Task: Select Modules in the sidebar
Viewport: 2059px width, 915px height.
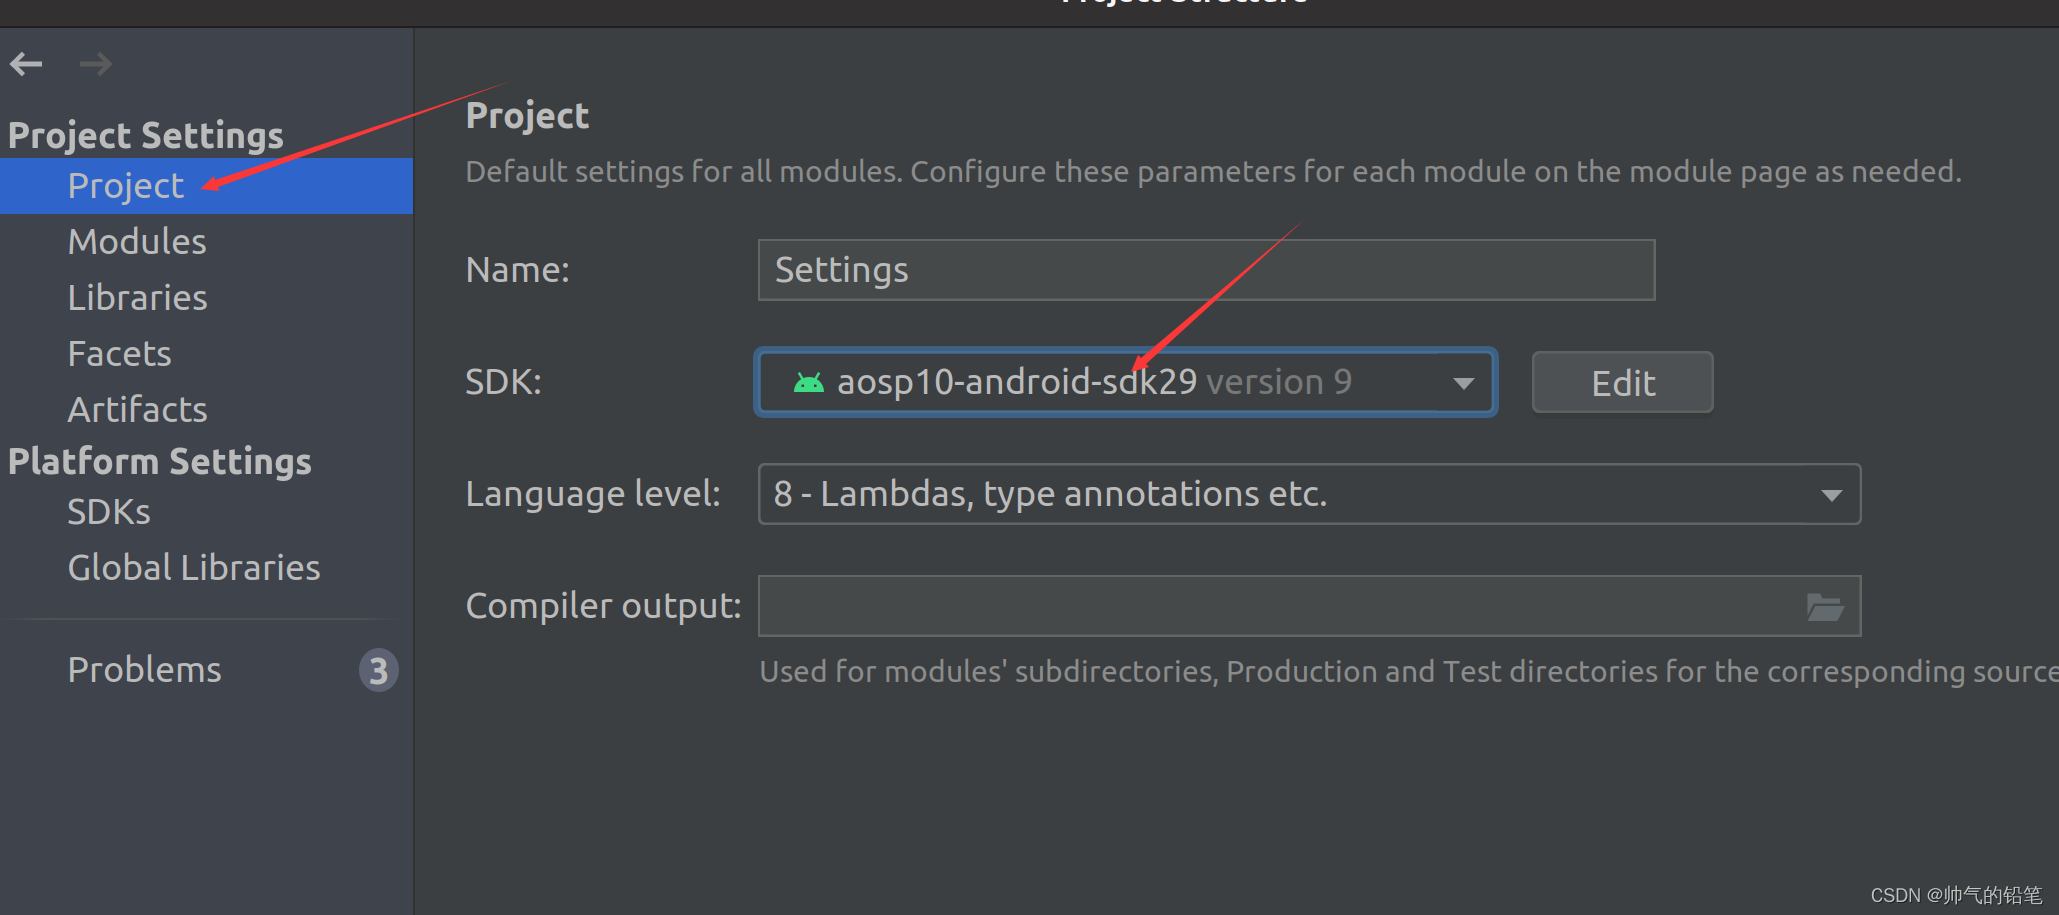Action: [x=137, y=241]
